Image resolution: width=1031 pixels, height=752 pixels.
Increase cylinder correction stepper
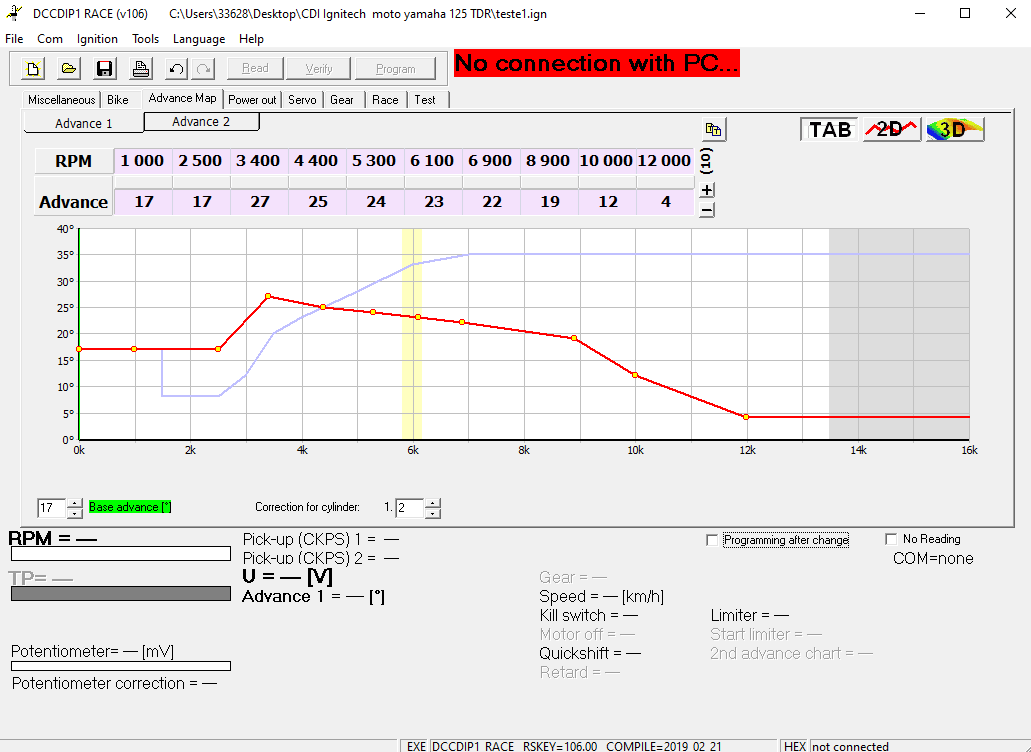[x=432, y=504]
